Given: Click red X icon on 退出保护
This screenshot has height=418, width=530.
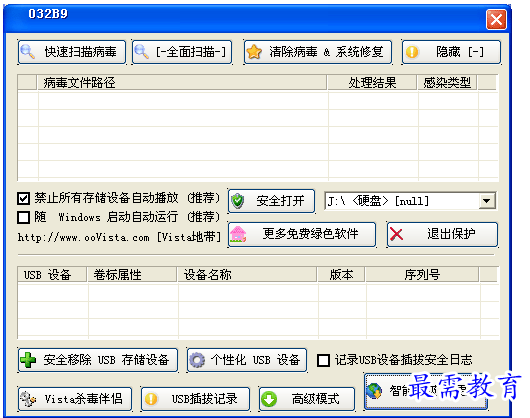Looking at the screenshot, I should (396, 234).
